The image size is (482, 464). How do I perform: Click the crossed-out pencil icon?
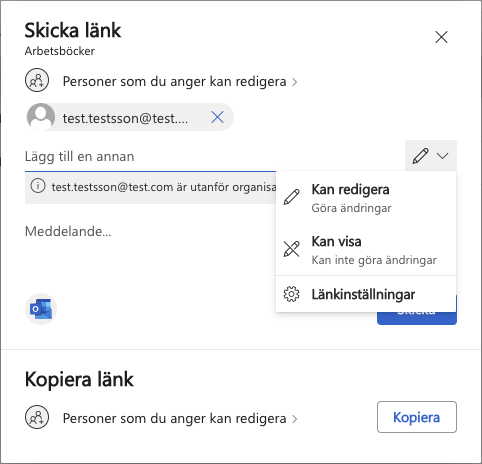click(x=291, y=249)
